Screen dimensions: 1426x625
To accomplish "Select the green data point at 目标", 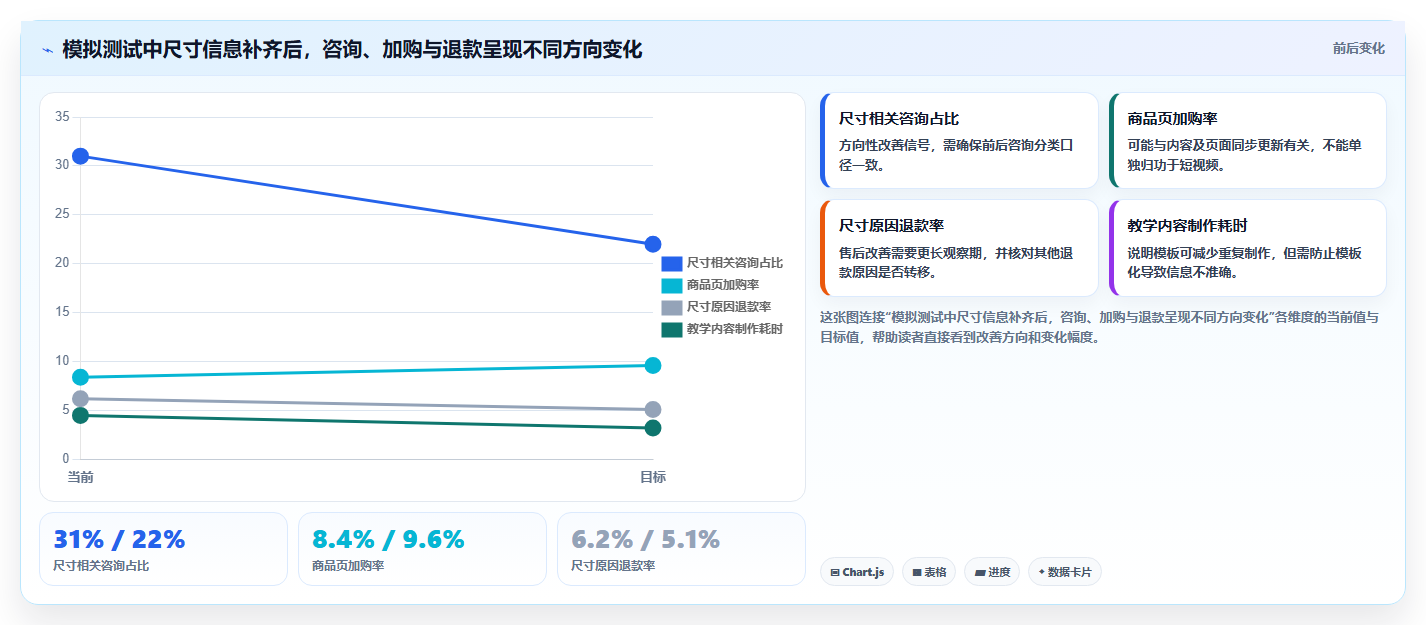I will [653, 428].
